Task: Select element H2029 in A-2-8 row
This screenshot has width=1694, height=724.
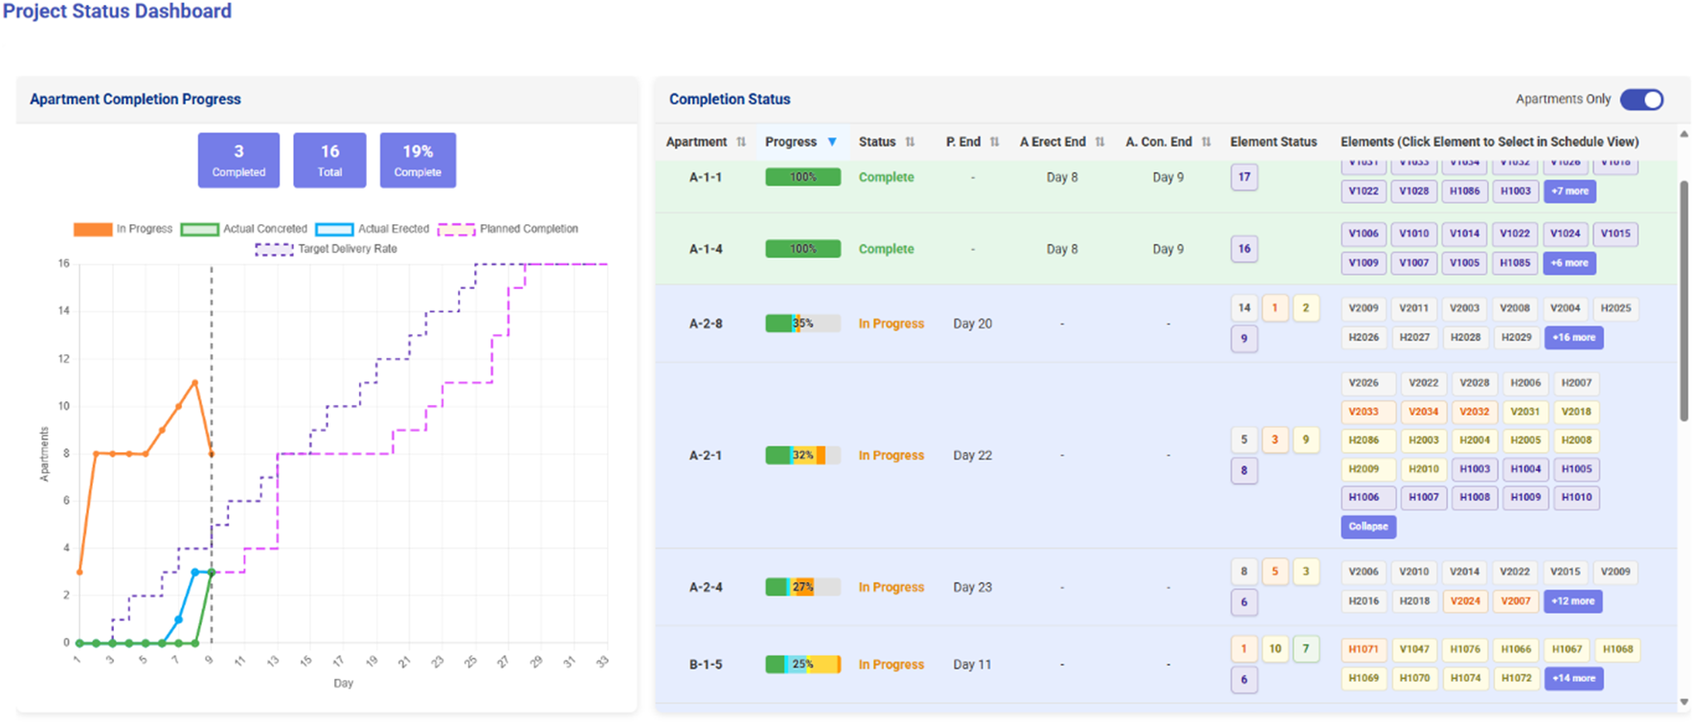Action: (x=1516, y=338)
